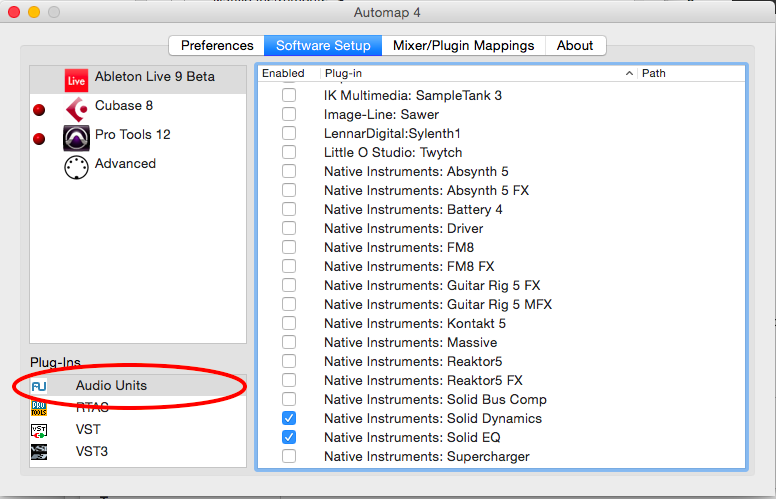776x499 pixels.
Task: Click the VST3 plug-in icon
Action: pyautogui.click(x=39, y=452)
